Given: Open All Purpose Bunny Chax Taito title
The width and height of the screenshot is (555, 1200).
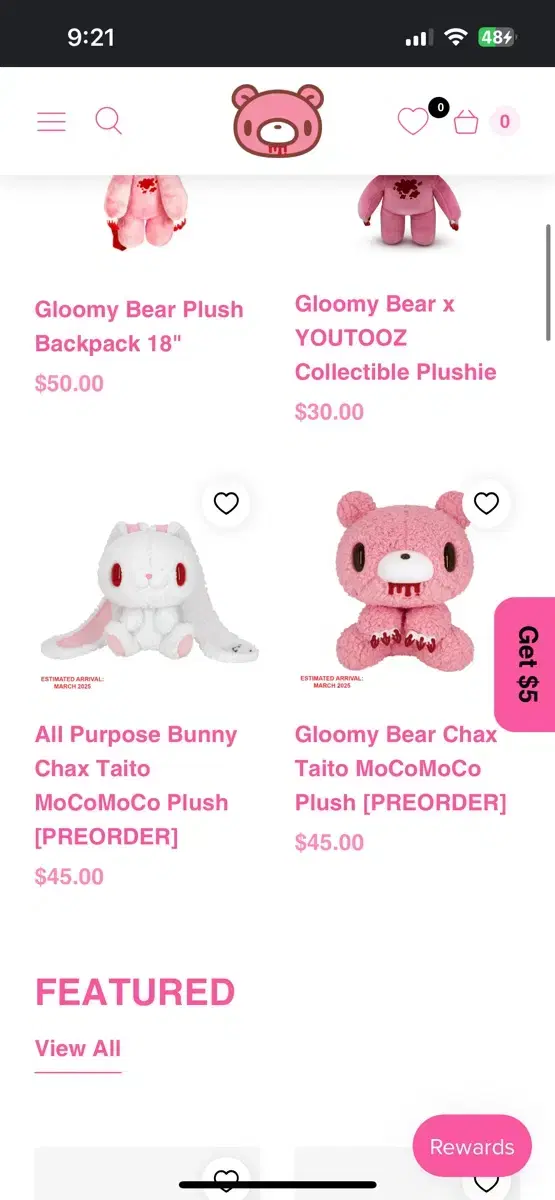Looking at the screenshot, I should (135, 785).
